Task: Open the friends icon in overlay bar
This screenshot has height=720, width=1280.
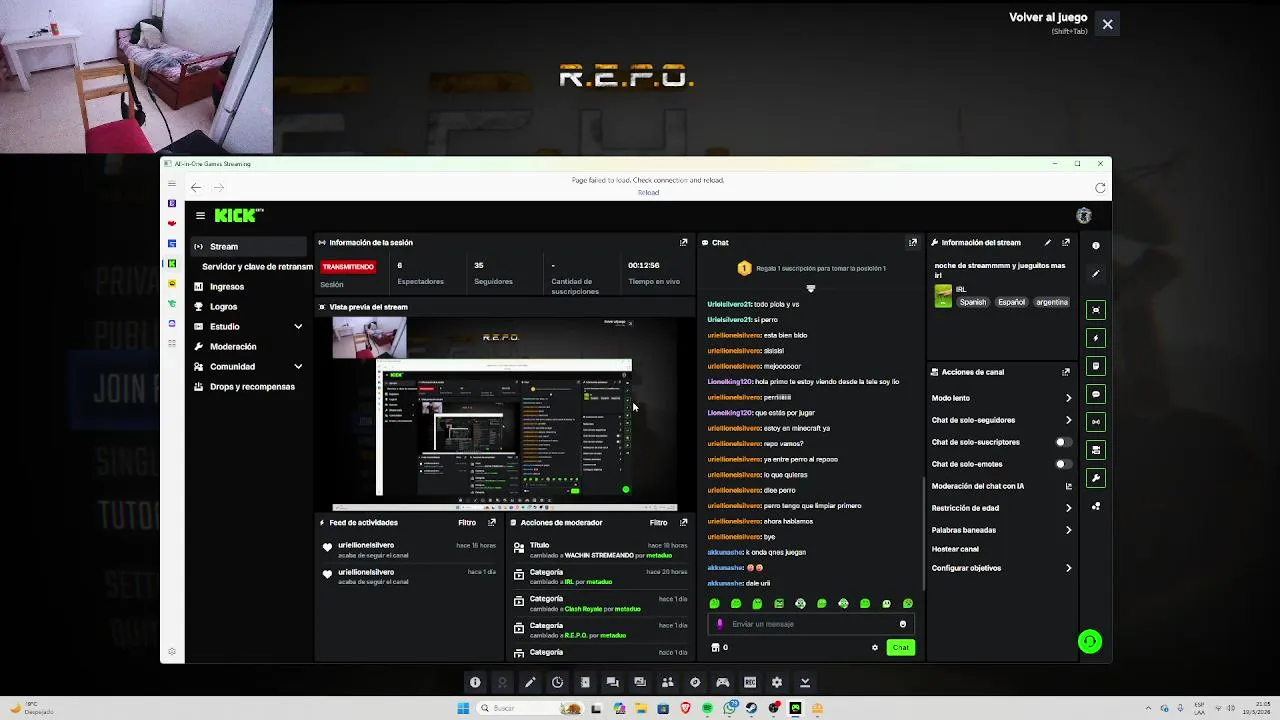Action: (667, 682)
